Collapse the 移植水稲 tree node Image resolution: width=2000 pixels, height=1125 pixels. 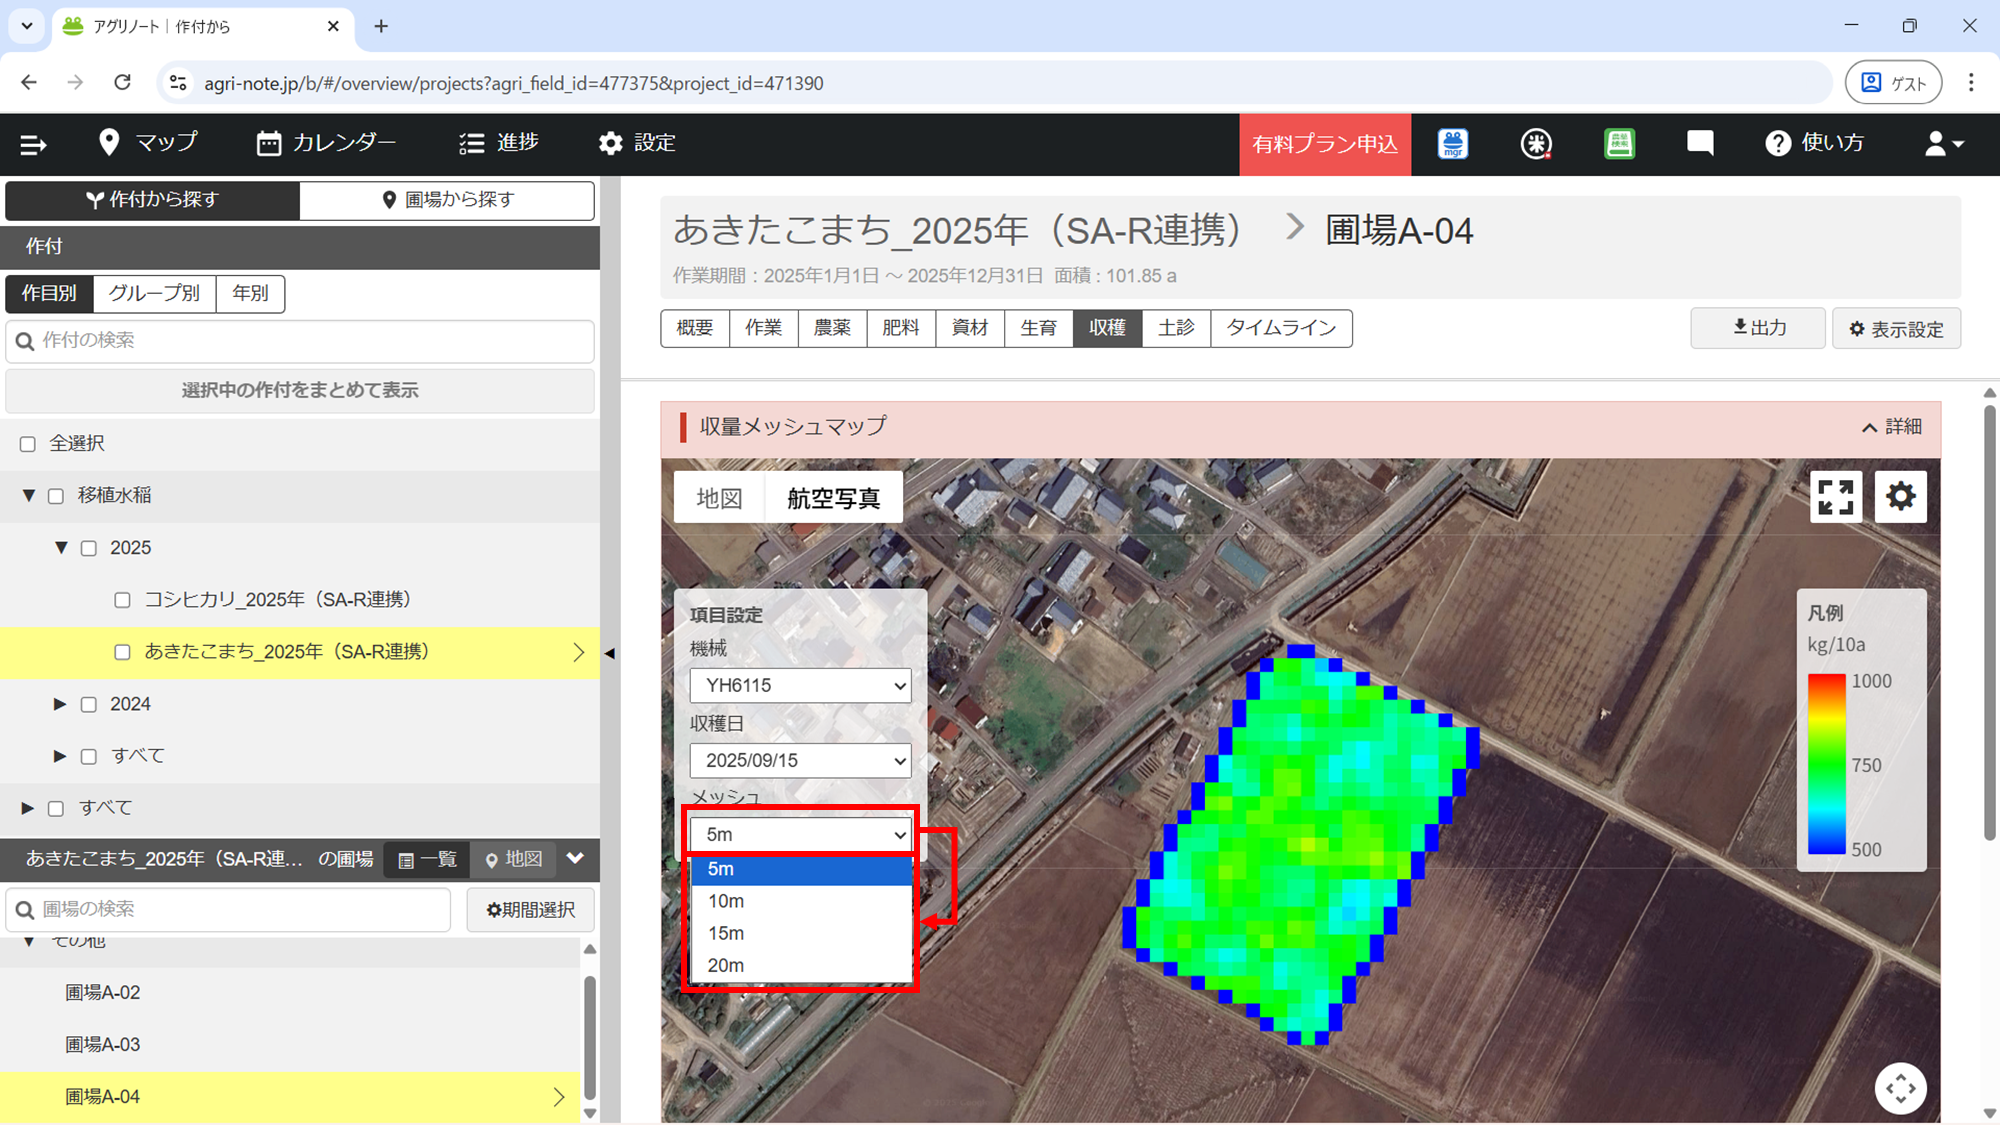coord(28,495)
